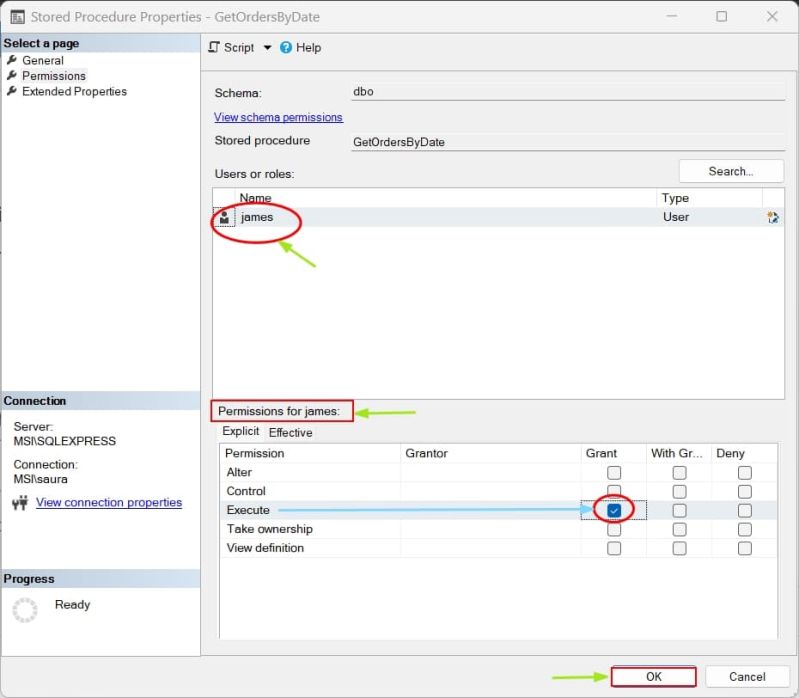Click the MSI\SQLEXPRESS server name text
The image size is (799, 698).
click(x=65, y=441)
